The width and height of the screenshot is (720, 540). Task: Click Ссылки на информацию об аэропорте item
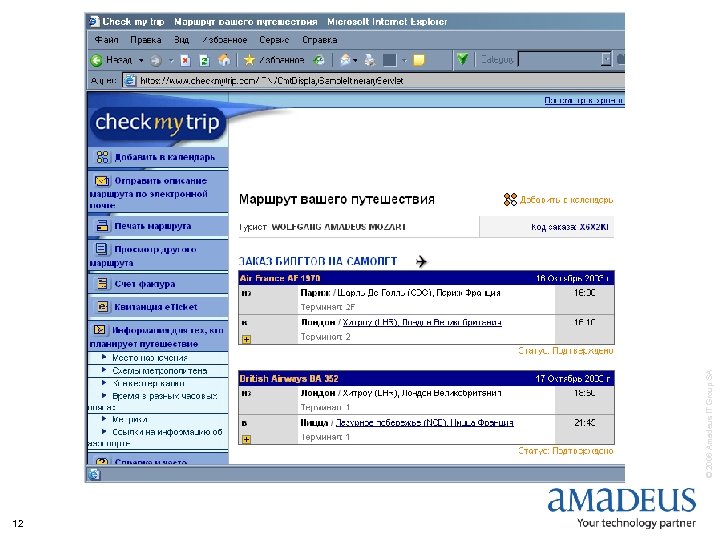coord(155,438)
